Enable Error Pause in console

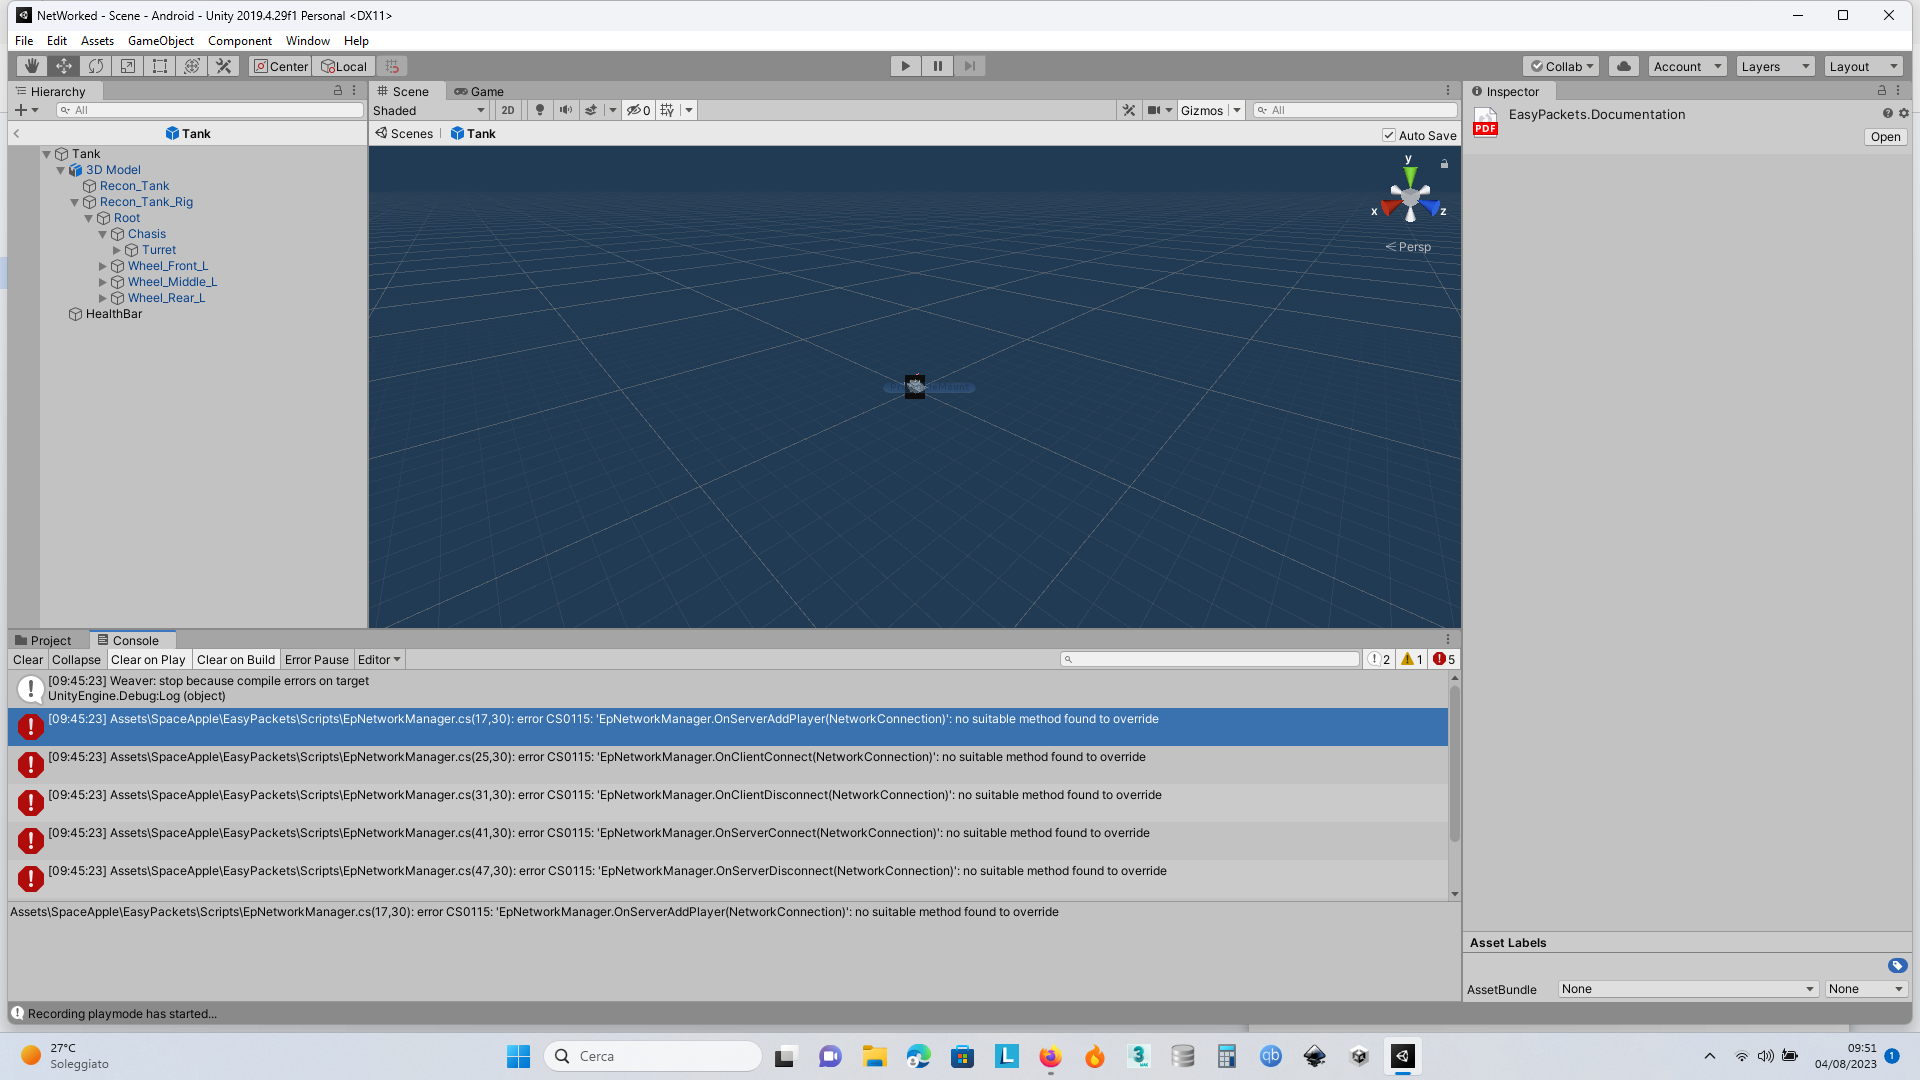pyautogui.click(x=316, y=659)
